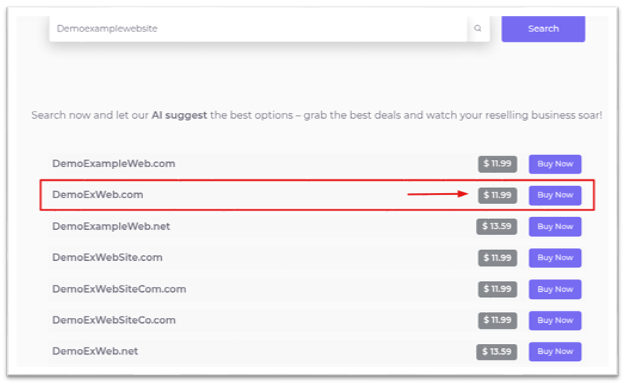
Task: Focus the Demoexamplewebsite search field
Action: pos(258,29)
